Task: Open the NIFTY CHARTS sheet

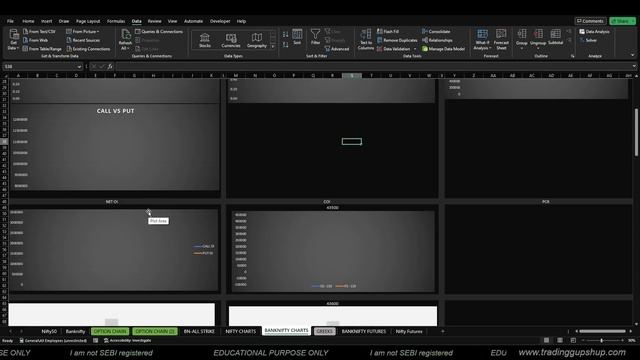Action: tap(240, 331)
